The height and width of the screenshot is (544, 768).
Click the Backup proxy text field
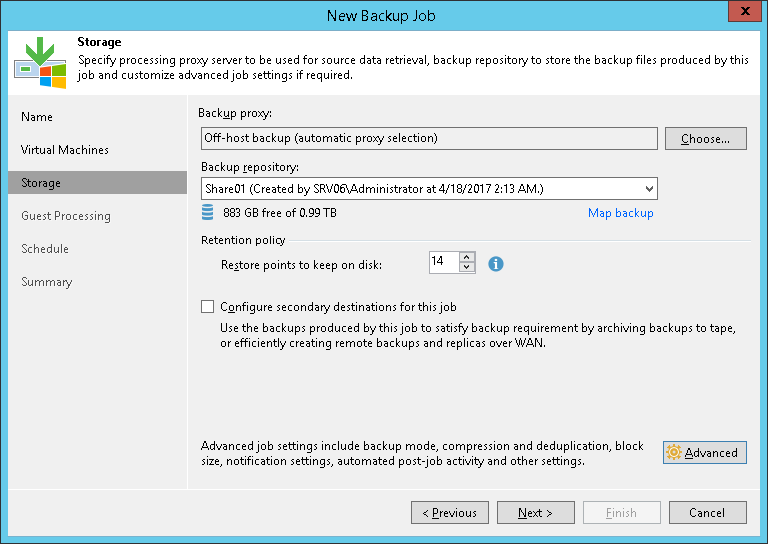[x=427, y=138]
